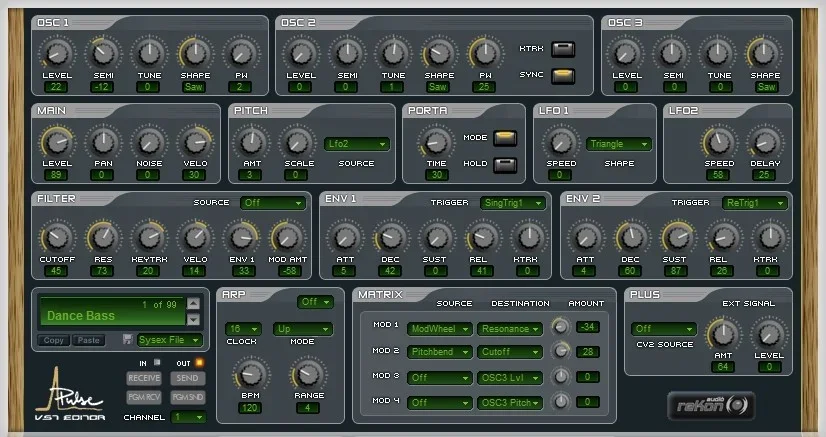
Task: Click the MOD 2 amount knob
Action: (560, 350)
